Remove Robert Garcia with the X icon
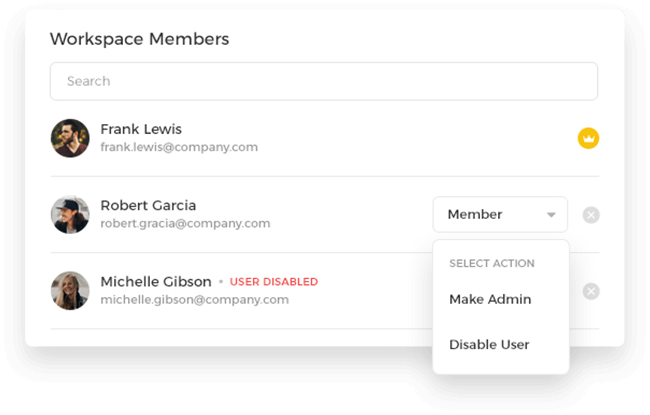Screen dimensions: 650x415 (x=591, y=215)
